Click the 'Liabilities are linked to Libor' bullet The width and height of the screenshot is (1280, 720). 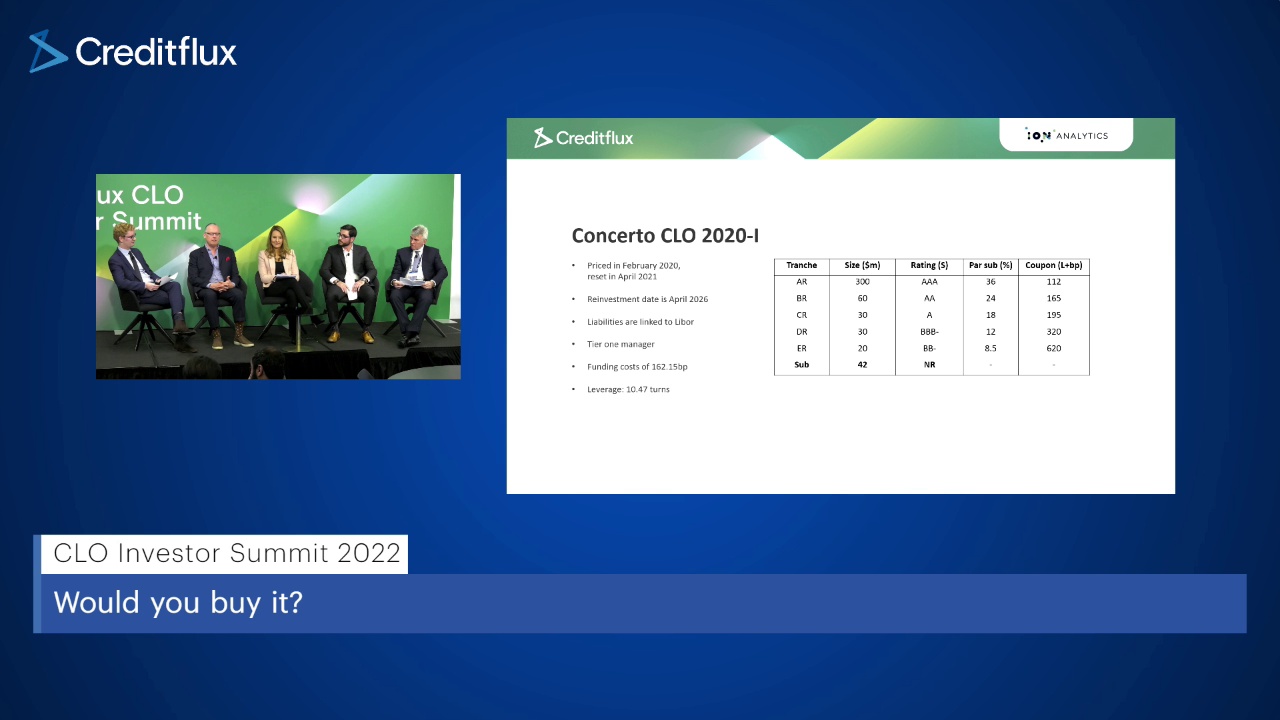pyautogui.click(x=640, y=322)
